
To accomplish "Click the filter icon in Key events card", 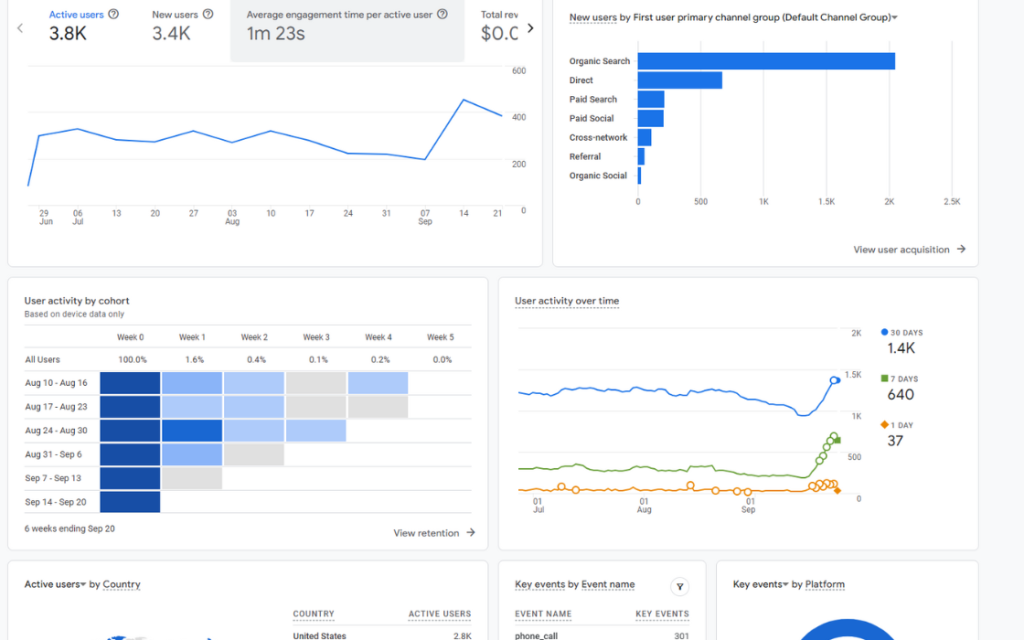I will point(679,586).
